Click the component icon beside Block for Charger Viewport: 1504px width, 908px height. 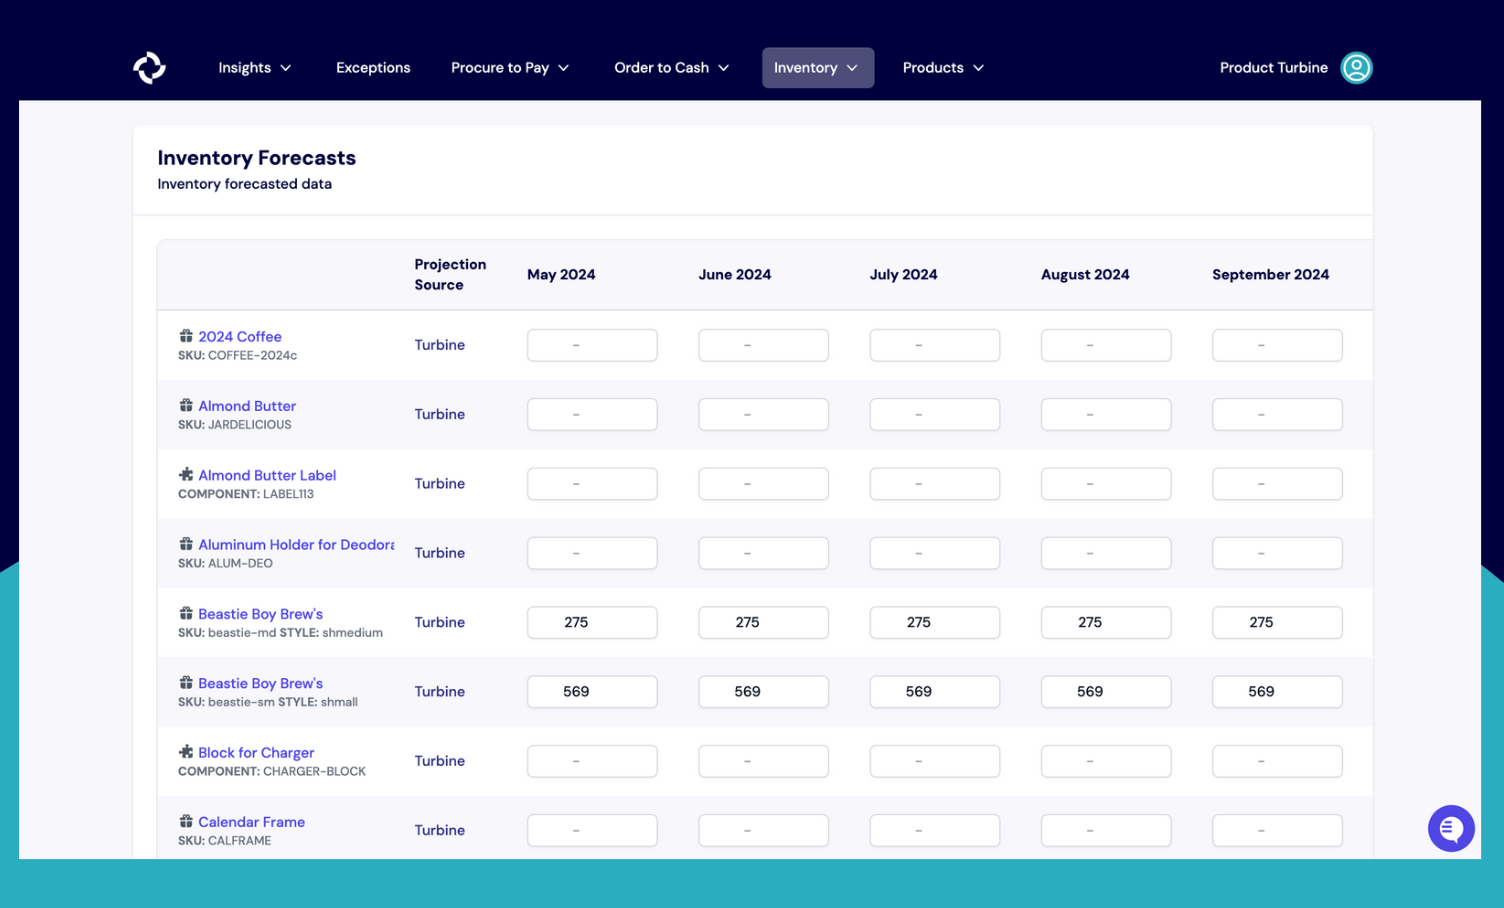click(187, 752)
